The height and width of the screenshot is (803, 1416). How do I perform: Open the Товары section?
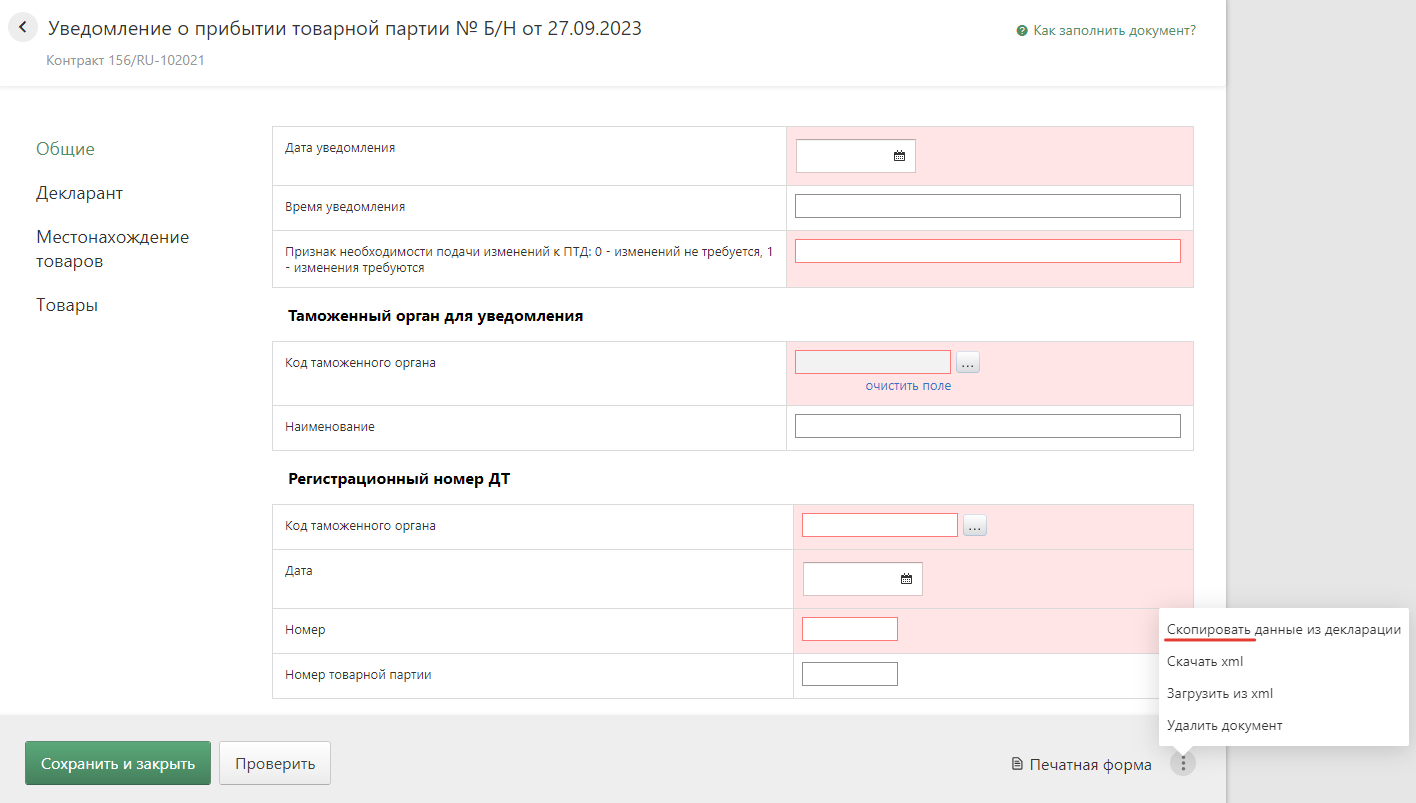pos(67,305)
